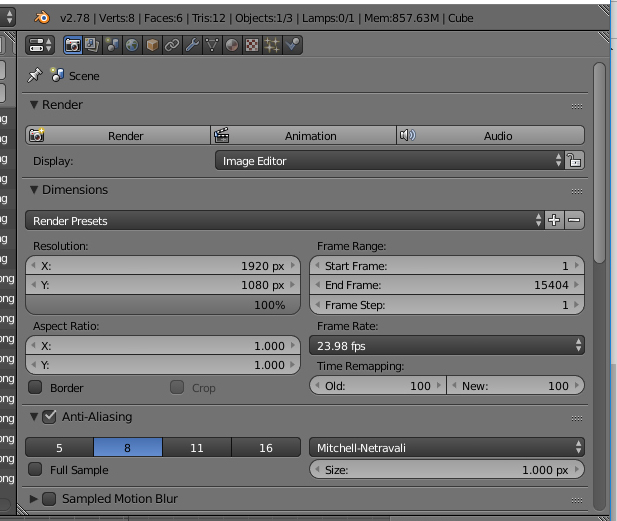Click the Anti-Aliasing panel drag grip
Image resolution: width=617 pixels, height=521 pixels.
(577, 418)
